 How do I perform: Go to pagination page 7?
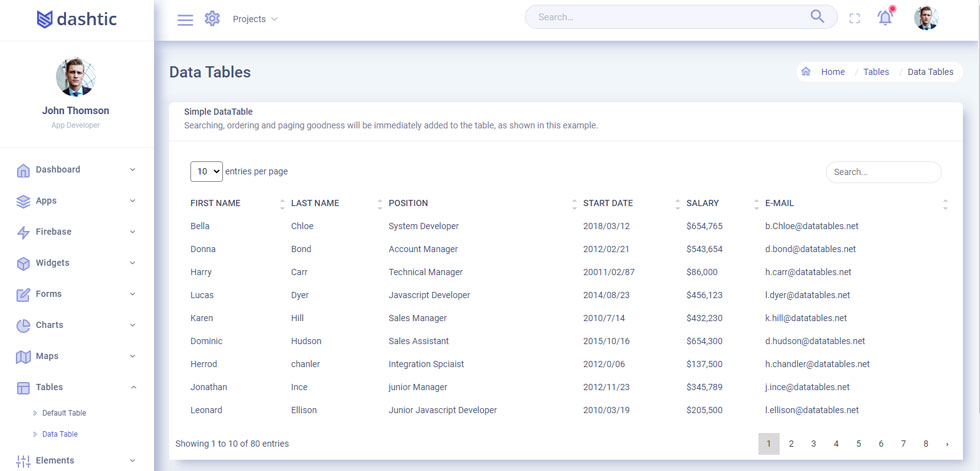904,444
